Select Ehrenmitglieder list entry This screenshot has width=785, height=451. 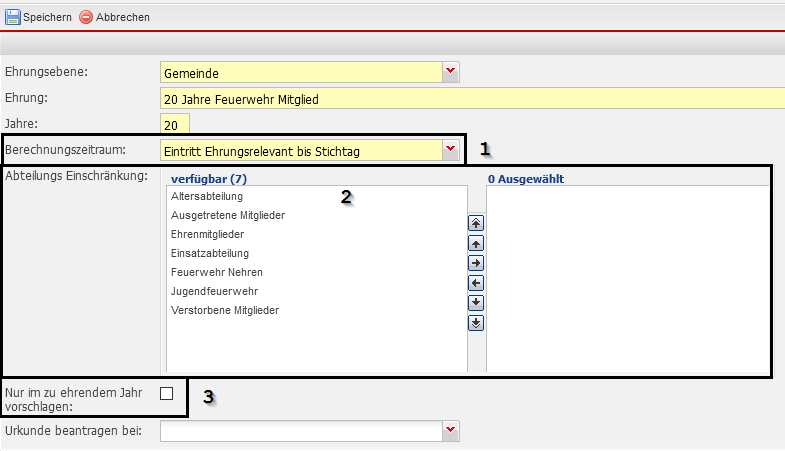pos(209,234)
